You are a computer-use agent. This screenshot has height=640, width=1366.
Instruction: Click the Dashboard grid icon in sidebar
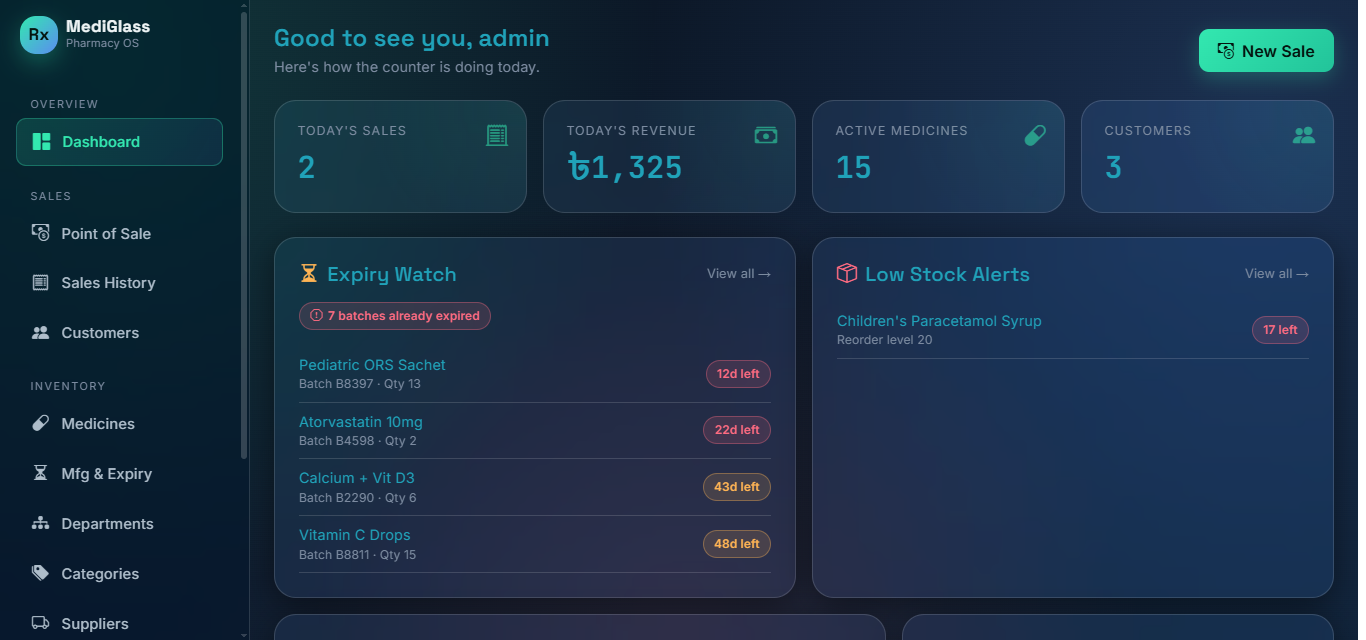(41, 142)
